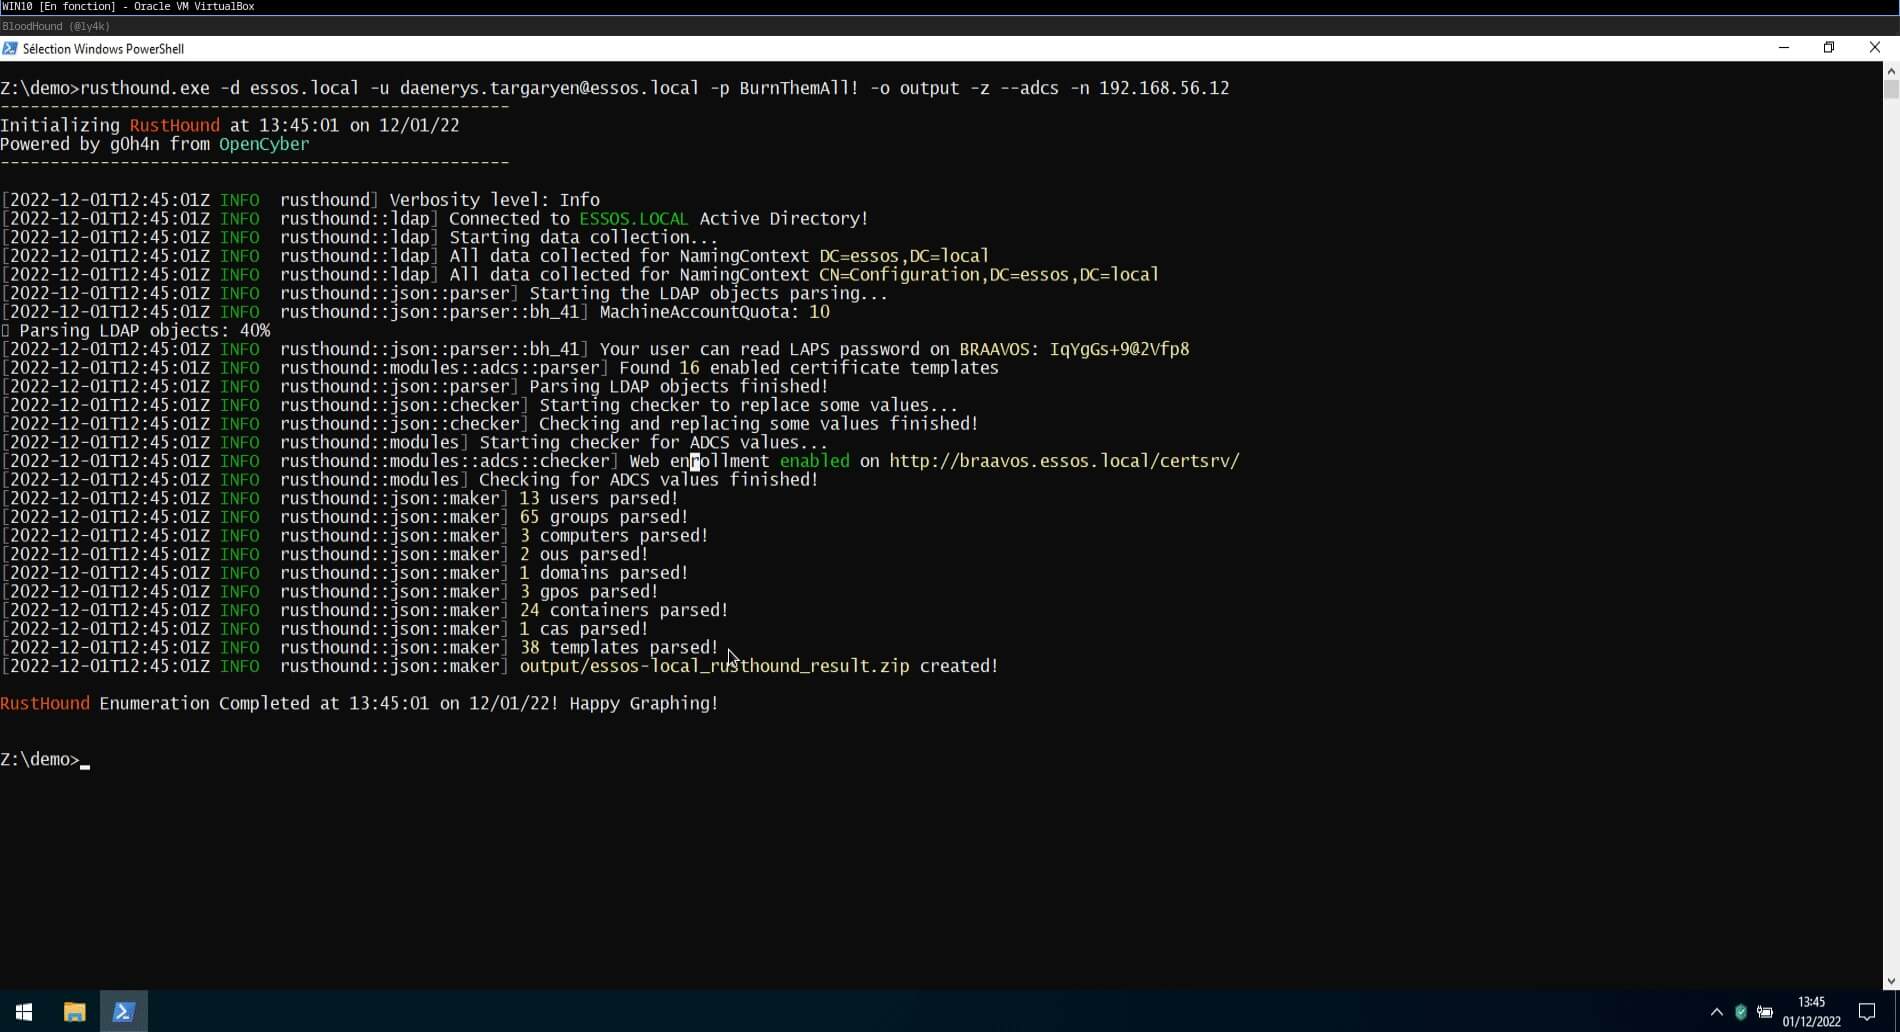This screenshot has height=1032, width=1900.
Task: Click the PowerShell icon in the window title bar
Action: (x=10, y=48)
